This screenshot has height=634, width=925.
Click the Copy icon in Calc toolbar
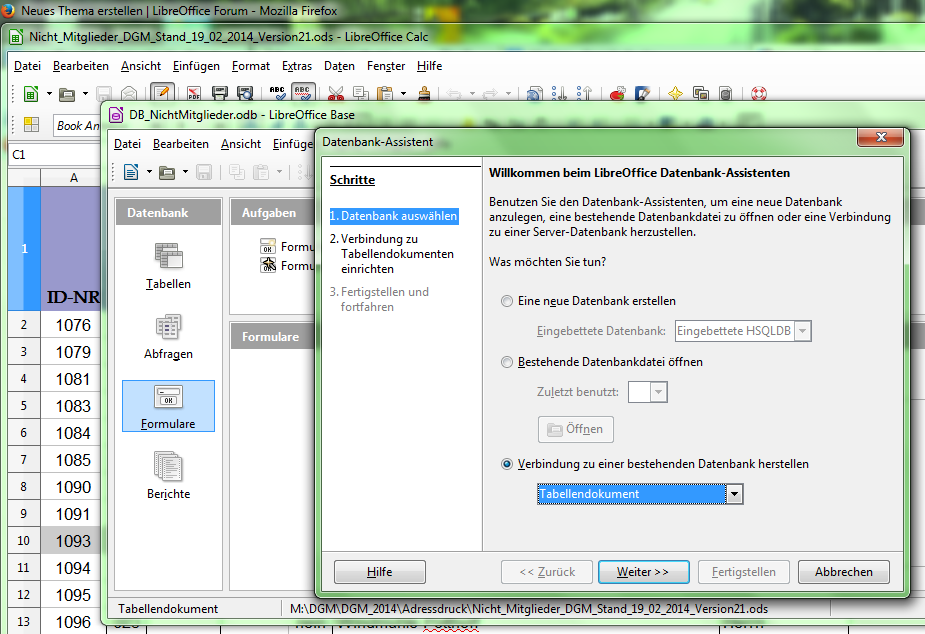click(360, 94)
